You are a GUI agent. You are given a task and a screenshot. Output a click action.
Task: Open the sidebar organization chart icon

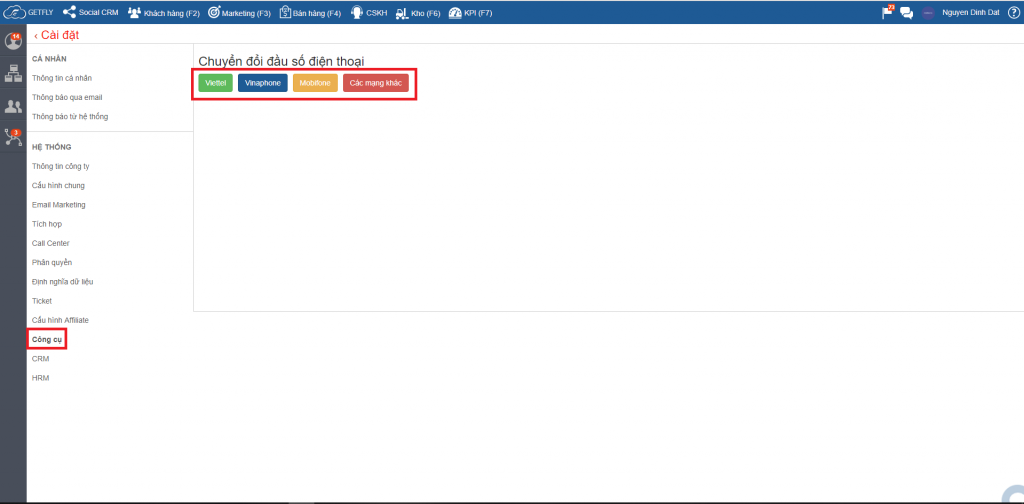point(13,73)
